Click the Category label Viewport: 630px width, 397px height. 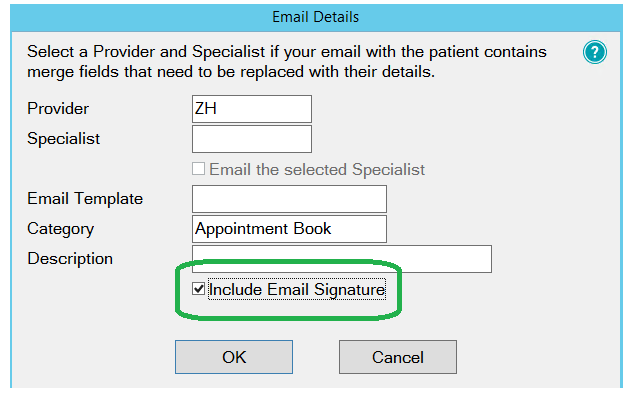pyautogui.click(x=61, y=229)
